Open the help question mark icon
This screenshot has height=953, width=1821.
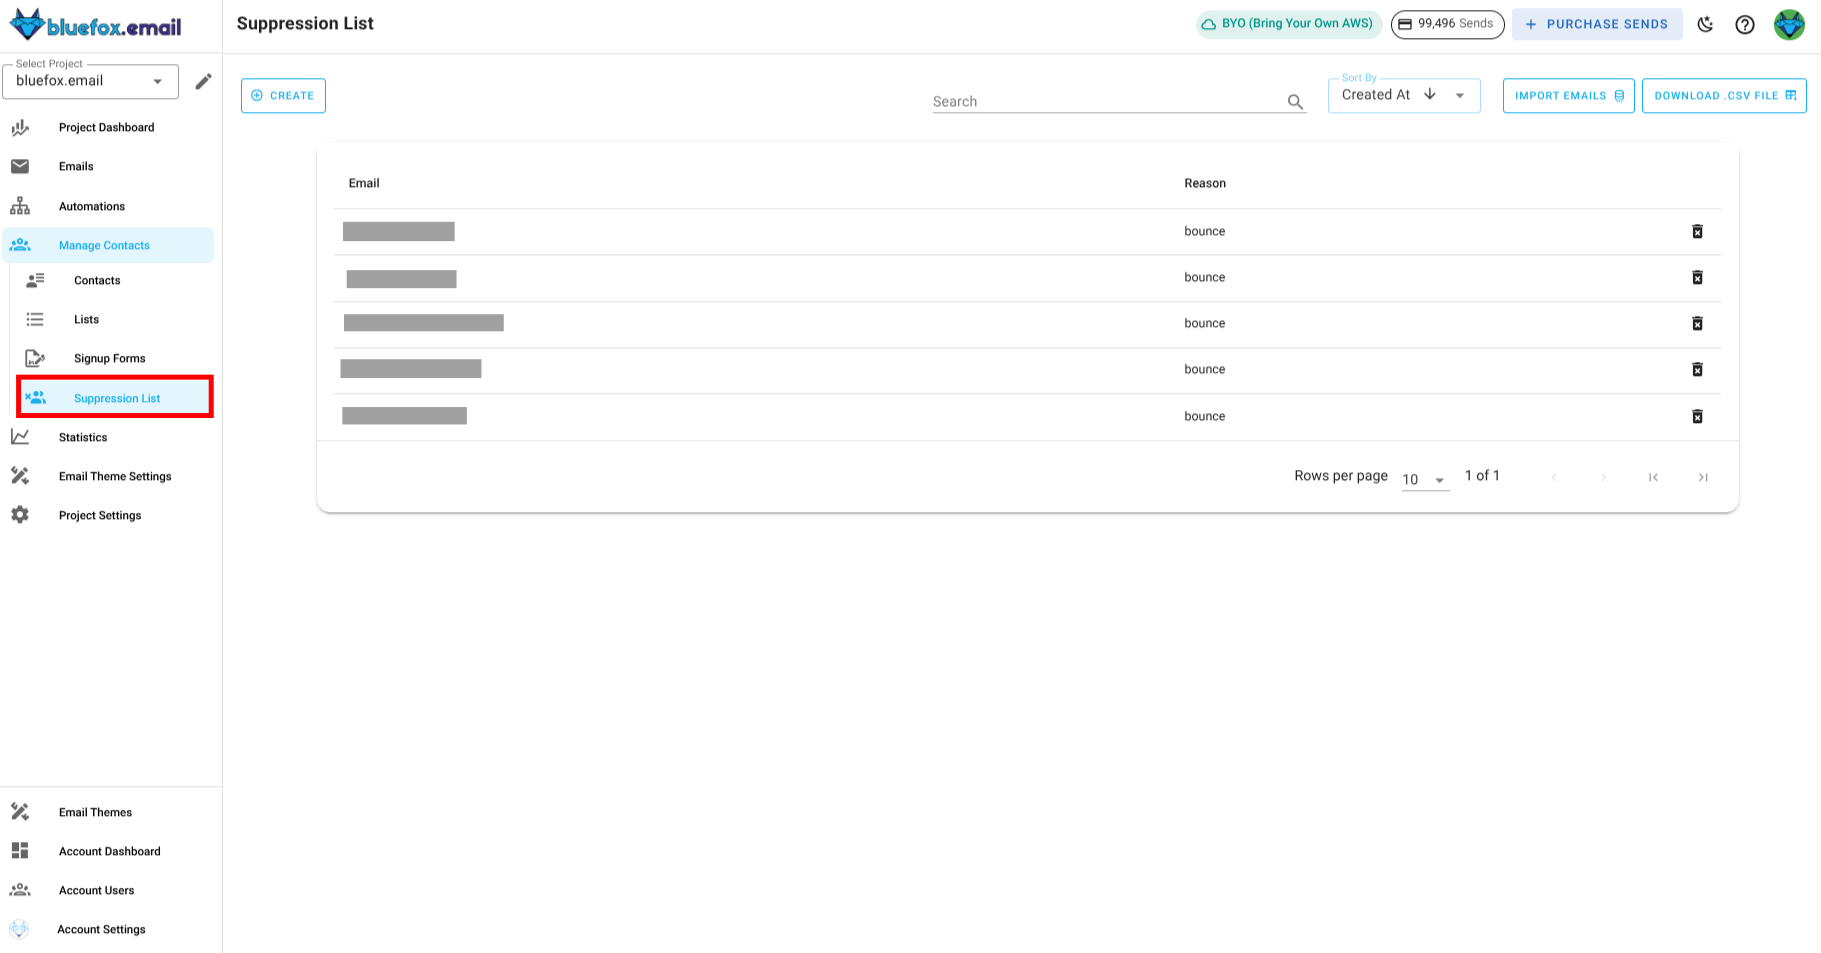point(1745,24)
